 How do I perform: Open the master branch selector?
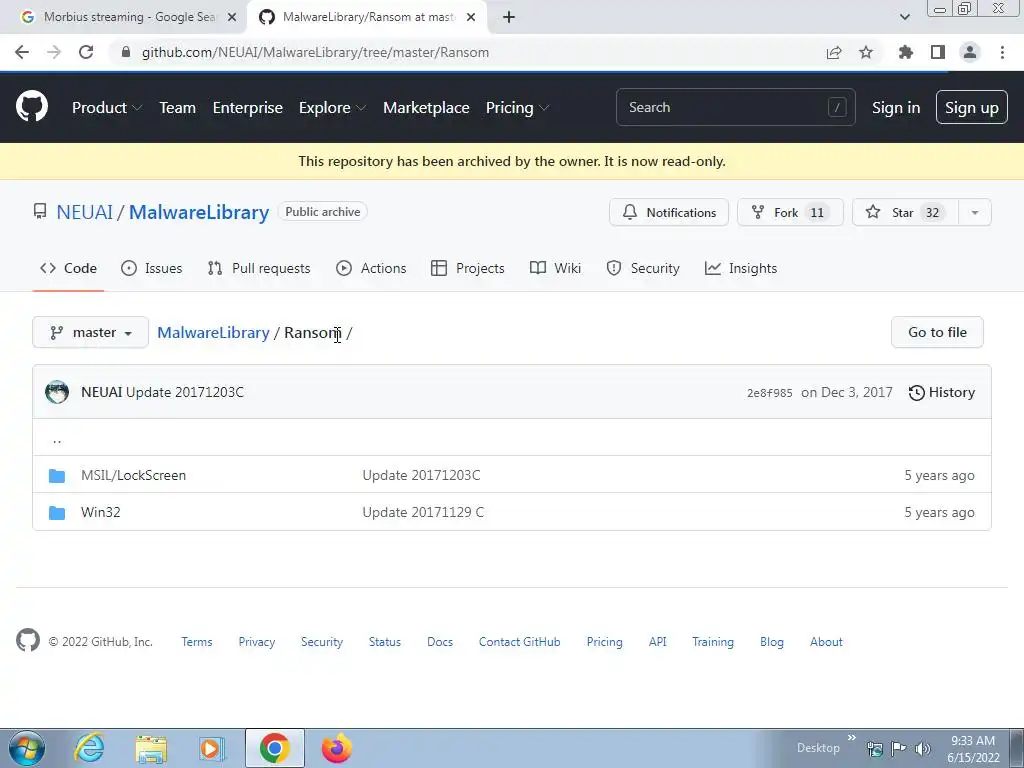[x=91, y=332]
